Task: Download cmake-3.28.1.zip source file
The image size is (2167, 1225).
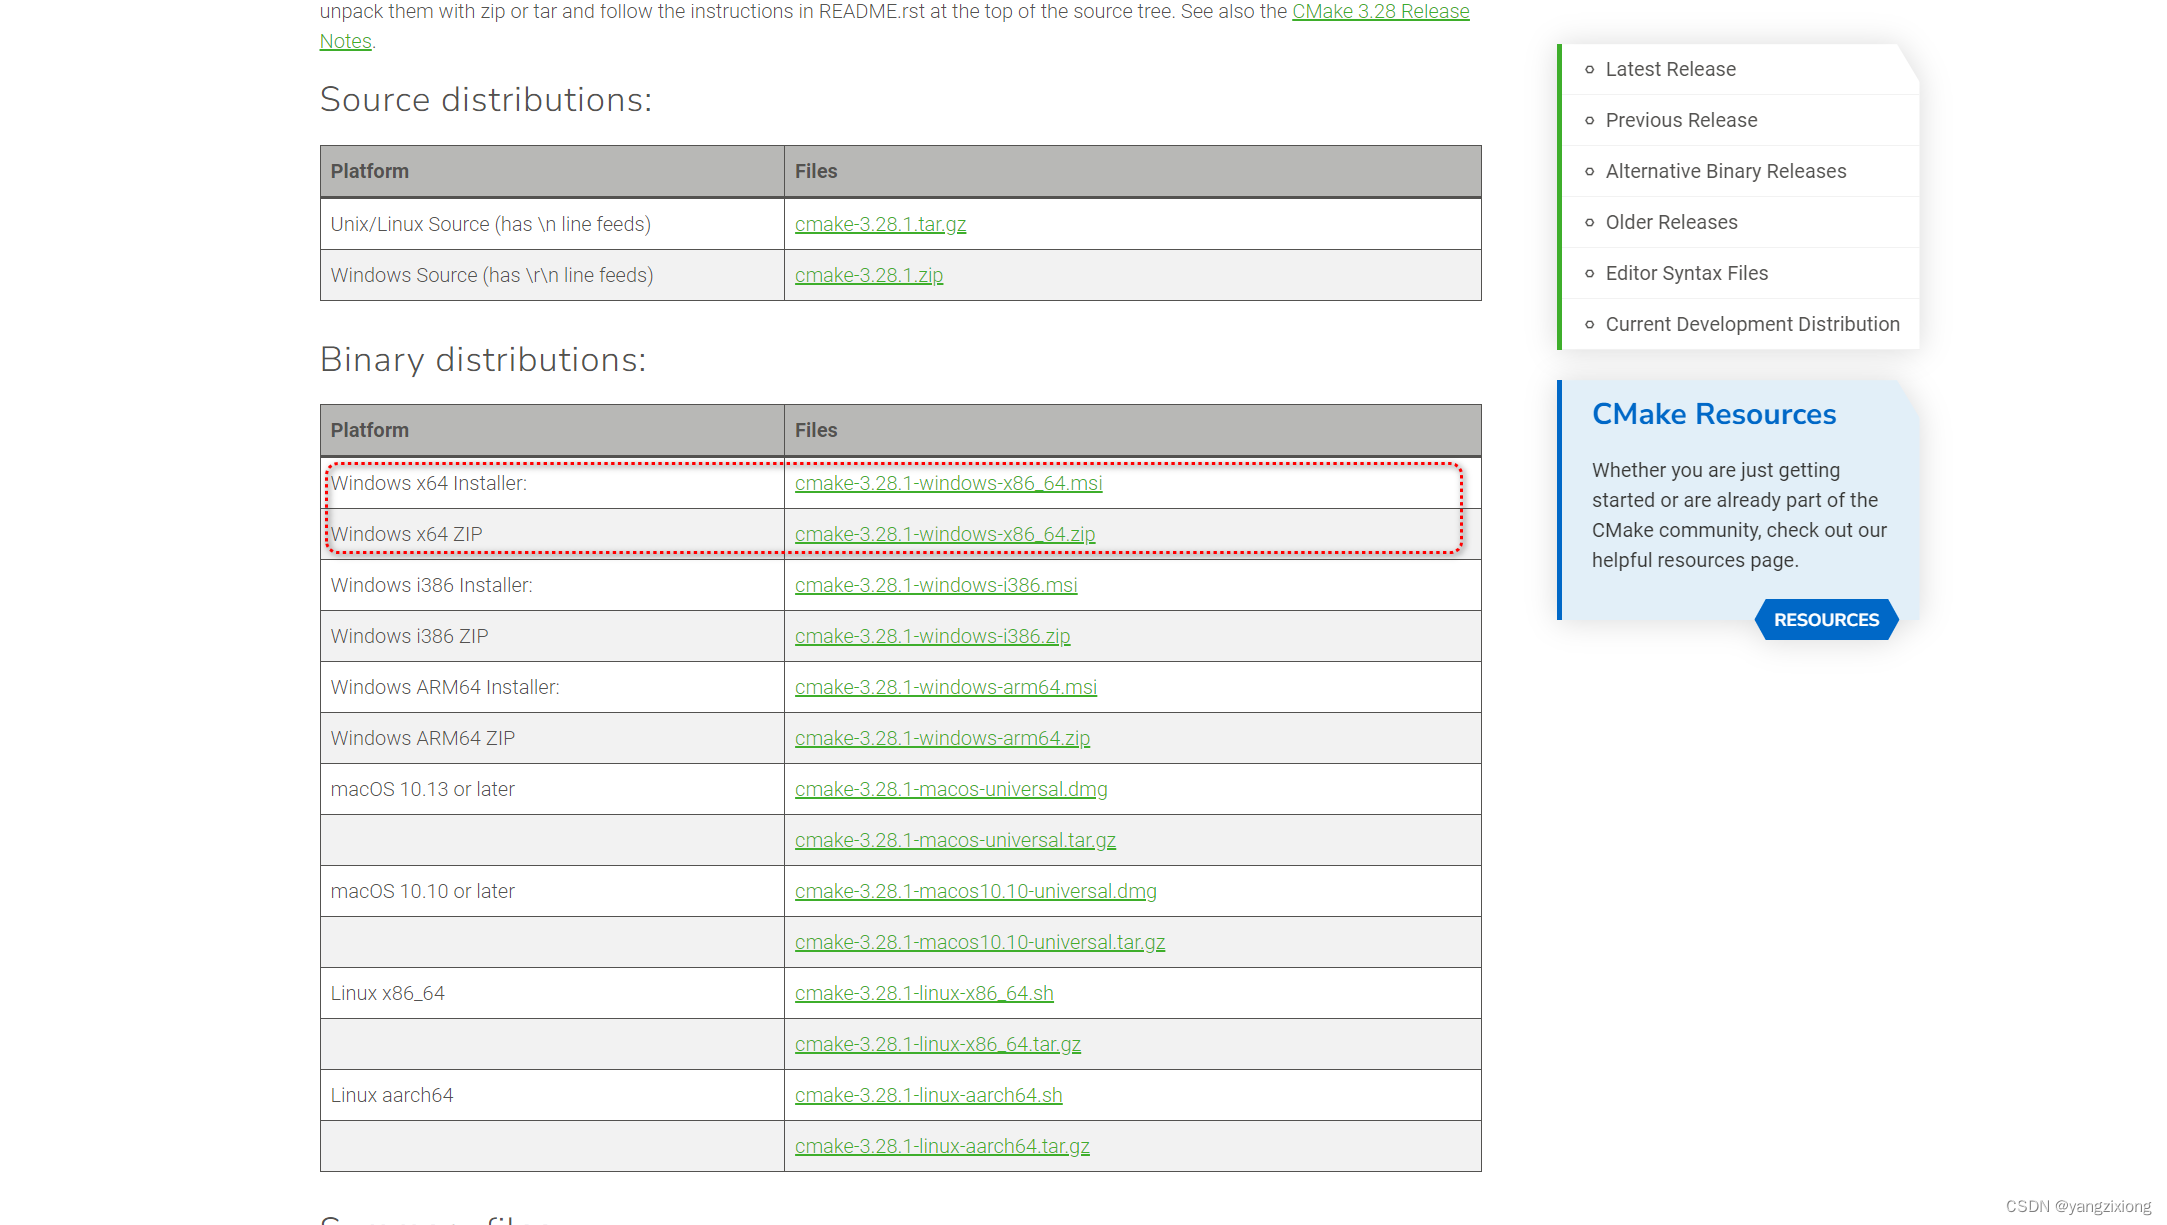Action: click(869, 275)
